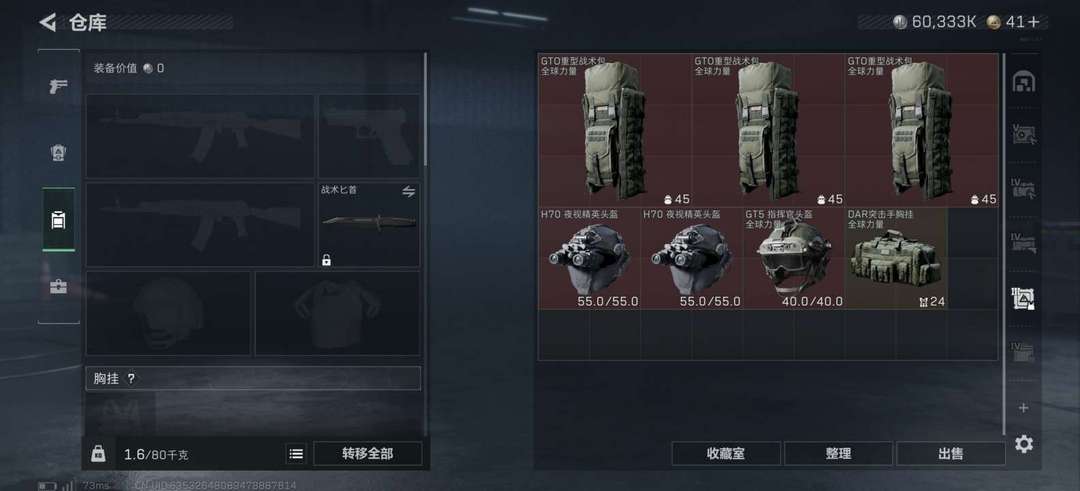1080x491 pixels.
Task: Toggle the lock icon on tactical knife
Action: coord(326,260)
